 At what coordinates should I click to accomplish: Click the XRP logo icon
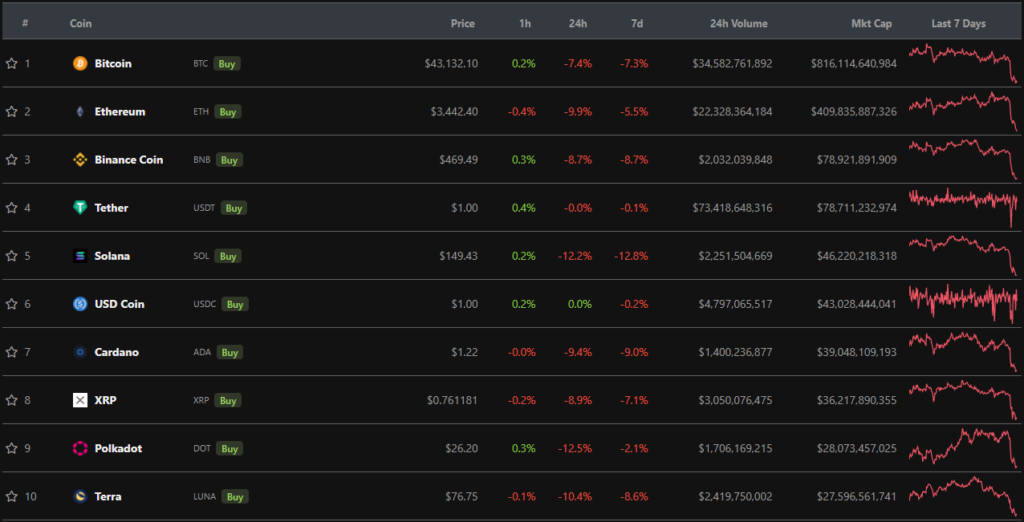pyautogui.click(x=80, y=400)
